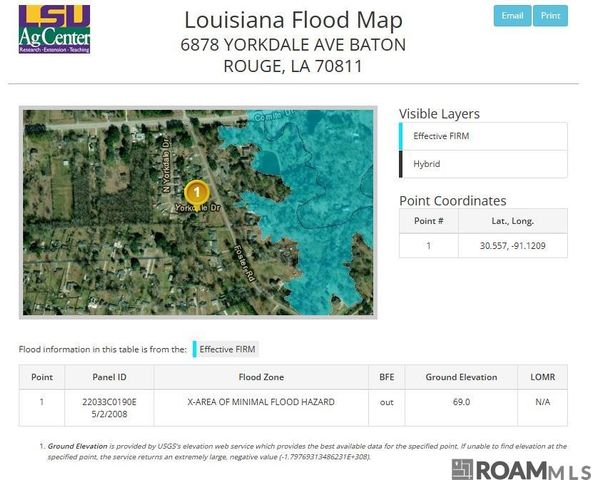Click the Point Coordinates heading

pyautogui.click(x=453, y=201)
